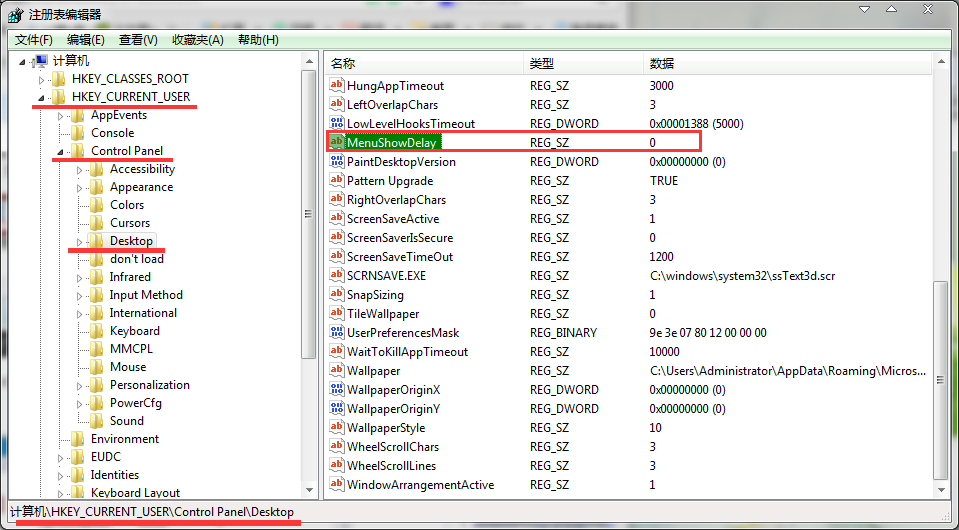The width and height of the screenshot is (959, 530).
Task: Select the Keyboard key in tree
Action: [x=134, y=331]
